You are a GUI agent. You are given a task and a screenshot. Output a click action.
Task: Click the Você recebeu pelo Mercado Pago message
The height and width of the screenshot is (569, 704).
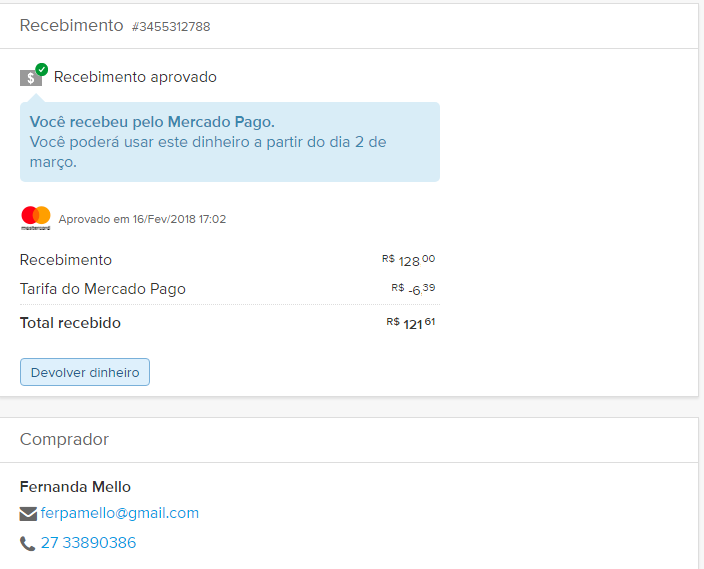pos(152,122)
